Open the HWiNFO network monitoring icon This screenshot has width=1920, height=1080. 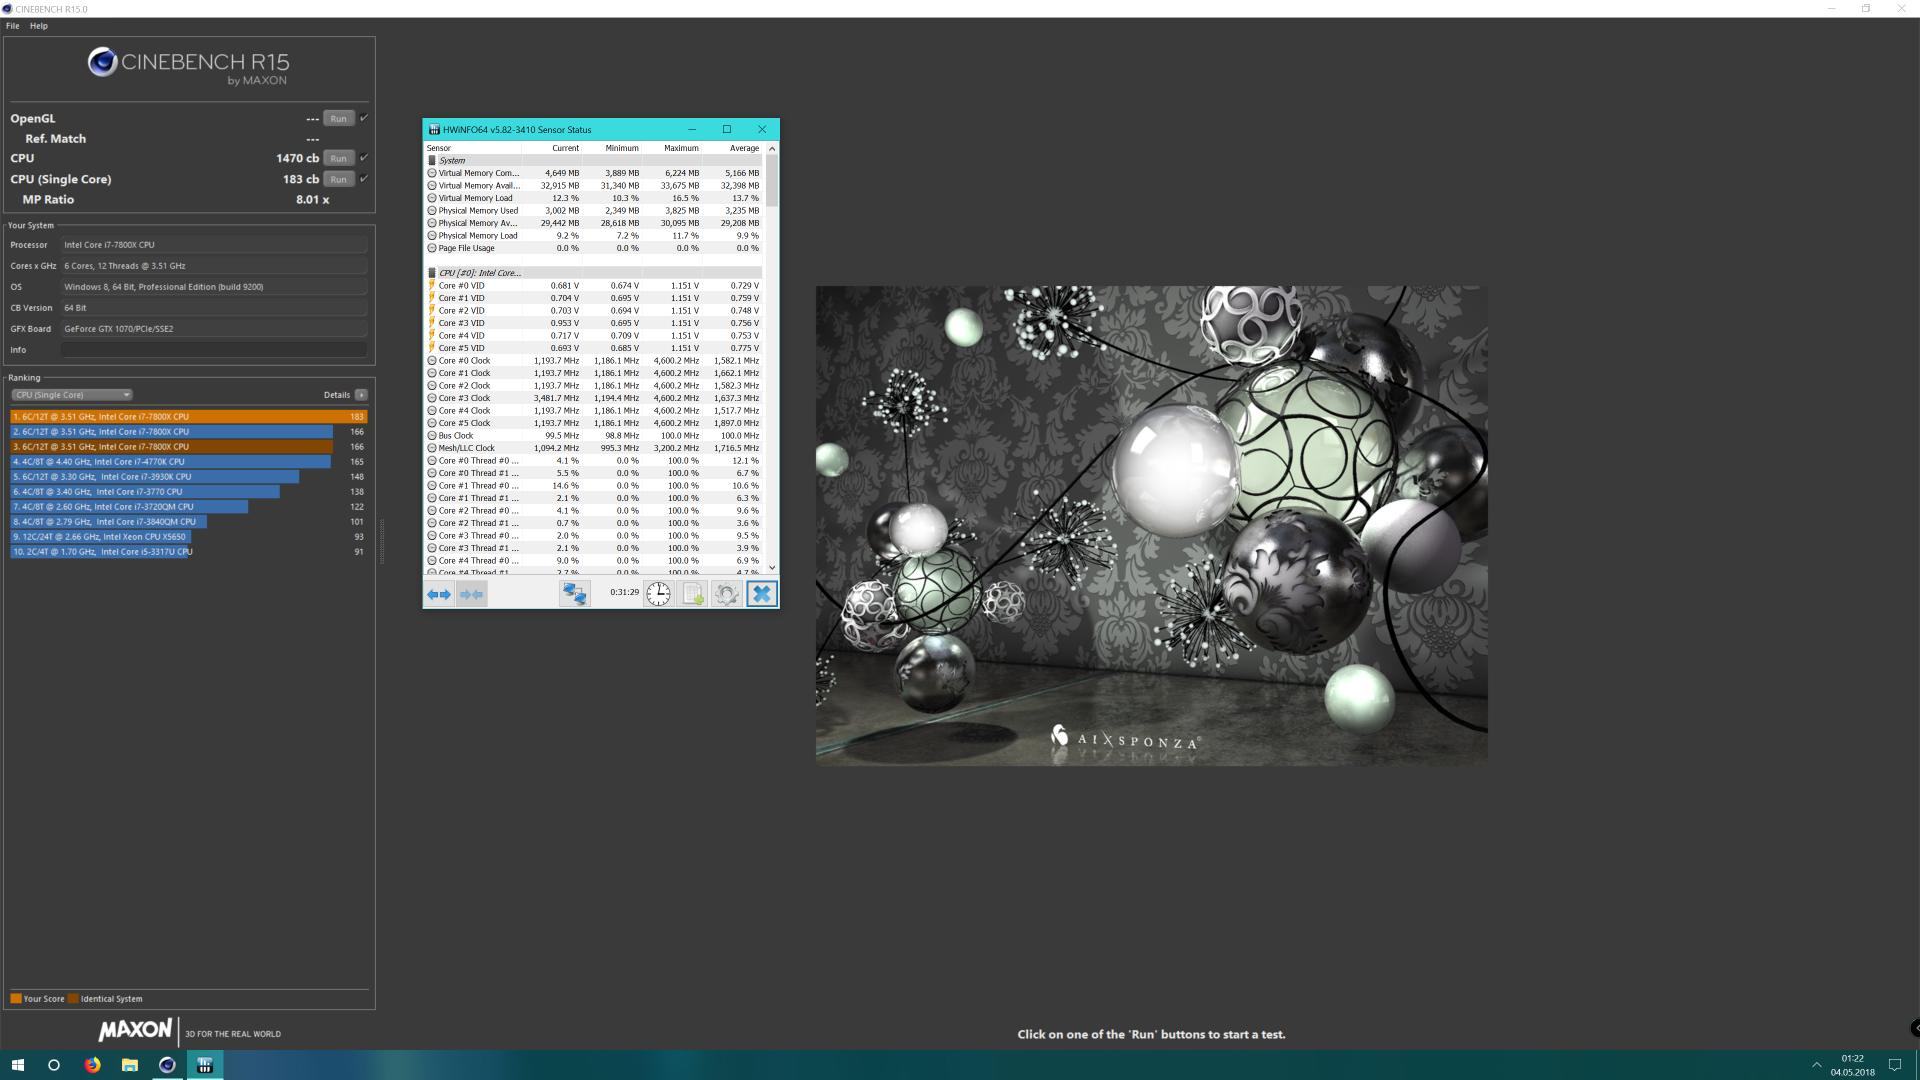(574, 594)
